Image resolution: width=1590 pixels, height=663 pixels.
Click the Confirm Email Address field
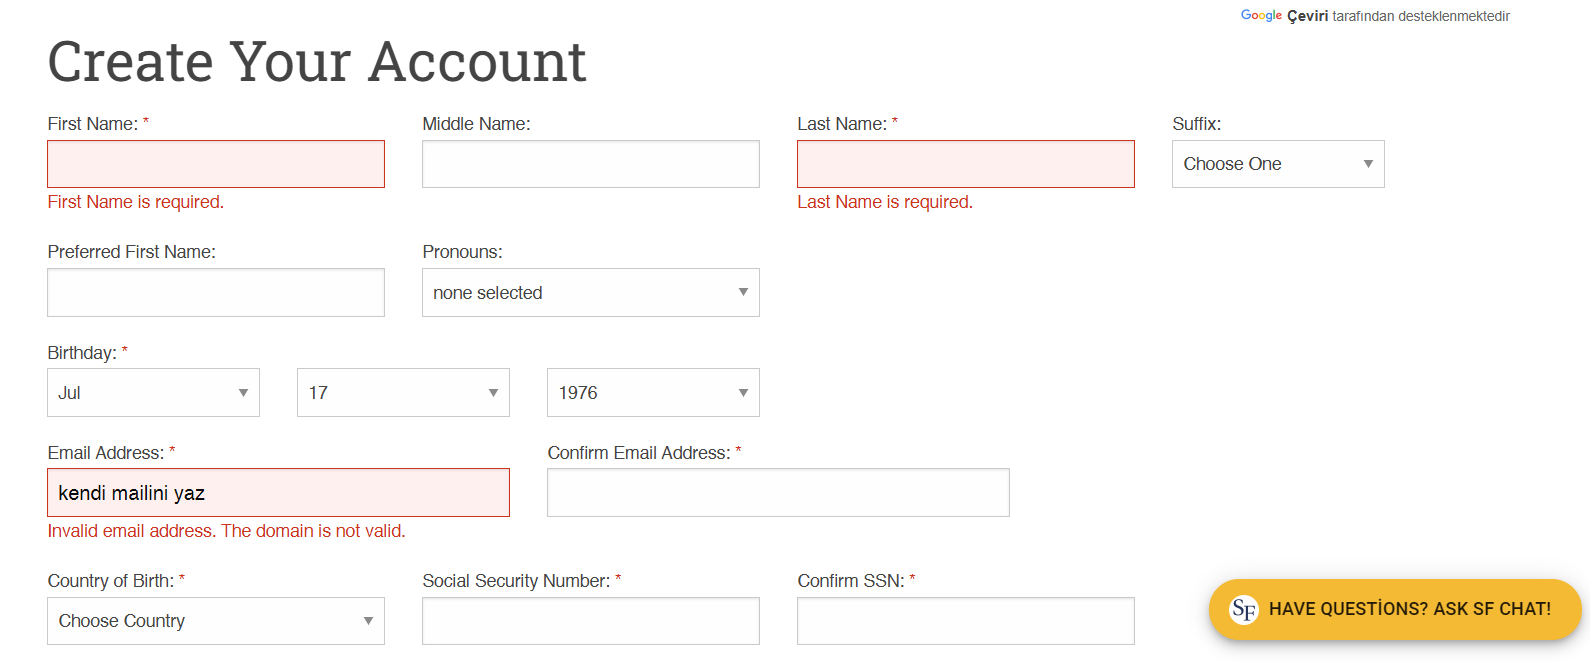click(x=778, y=493)
